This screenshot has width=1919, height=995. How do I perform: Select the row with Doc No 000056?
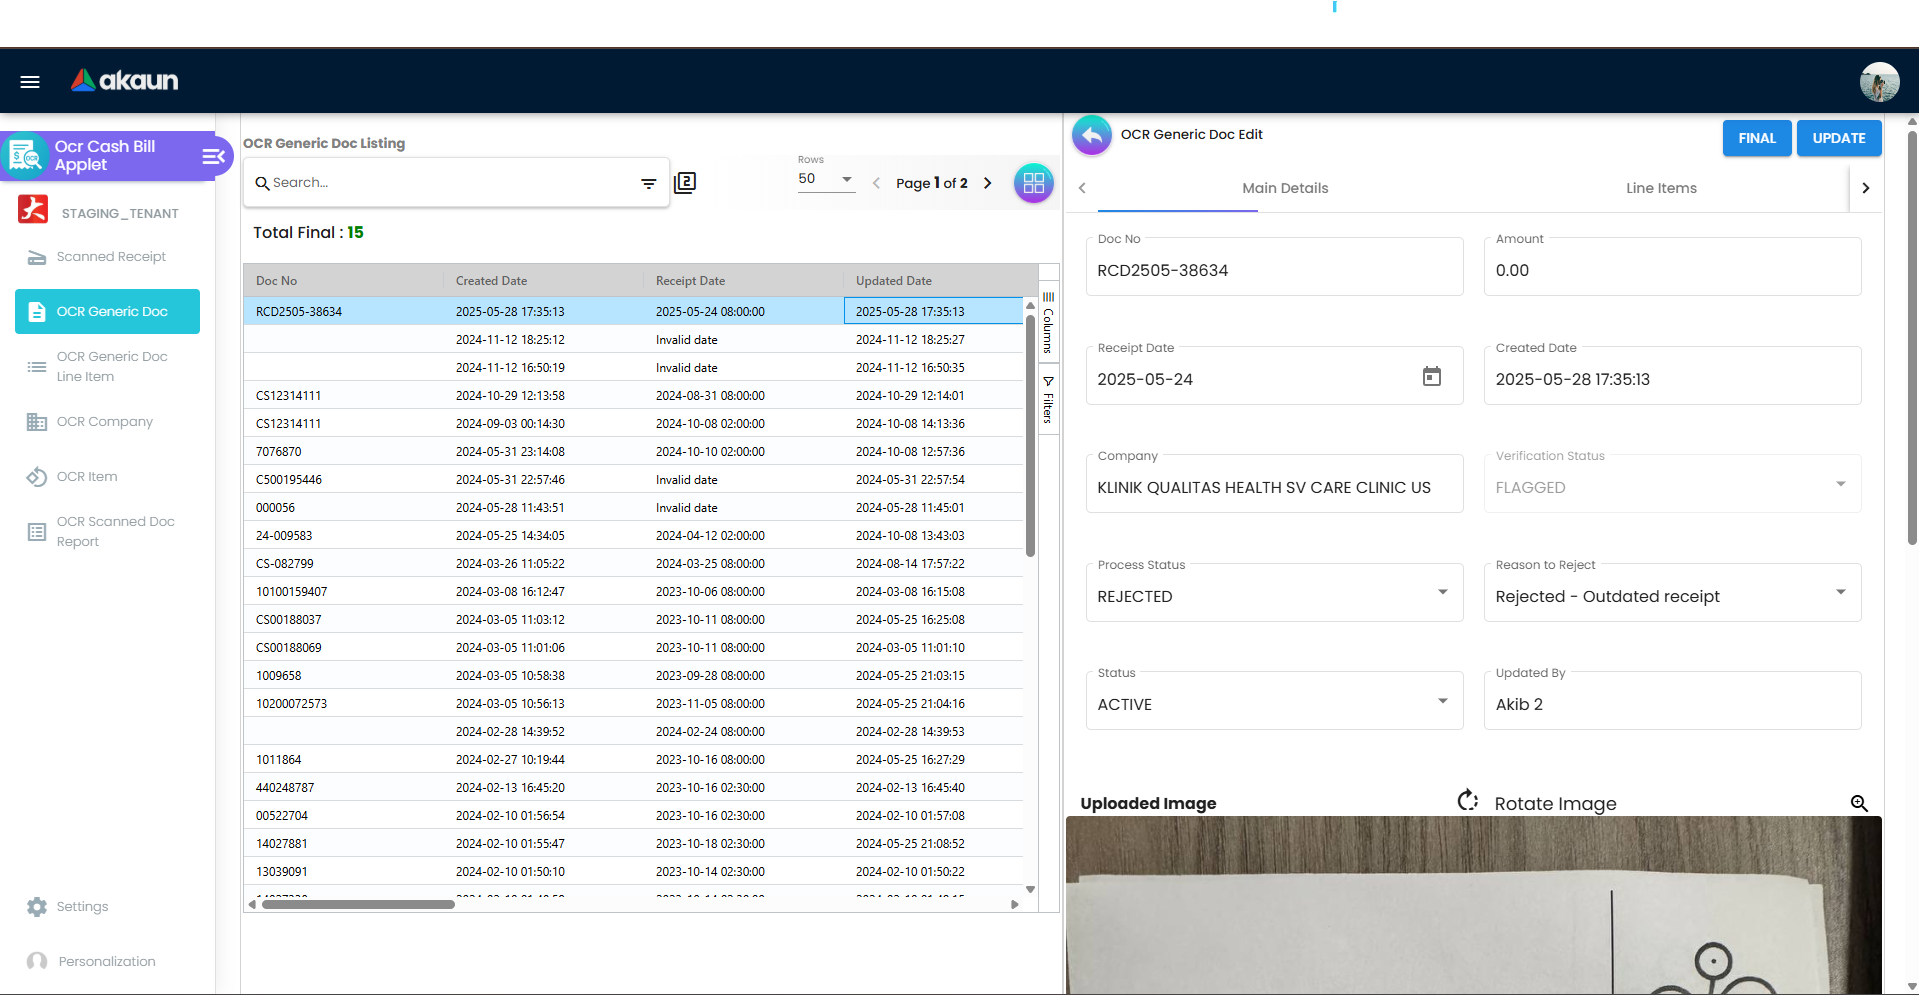[633, 508]
